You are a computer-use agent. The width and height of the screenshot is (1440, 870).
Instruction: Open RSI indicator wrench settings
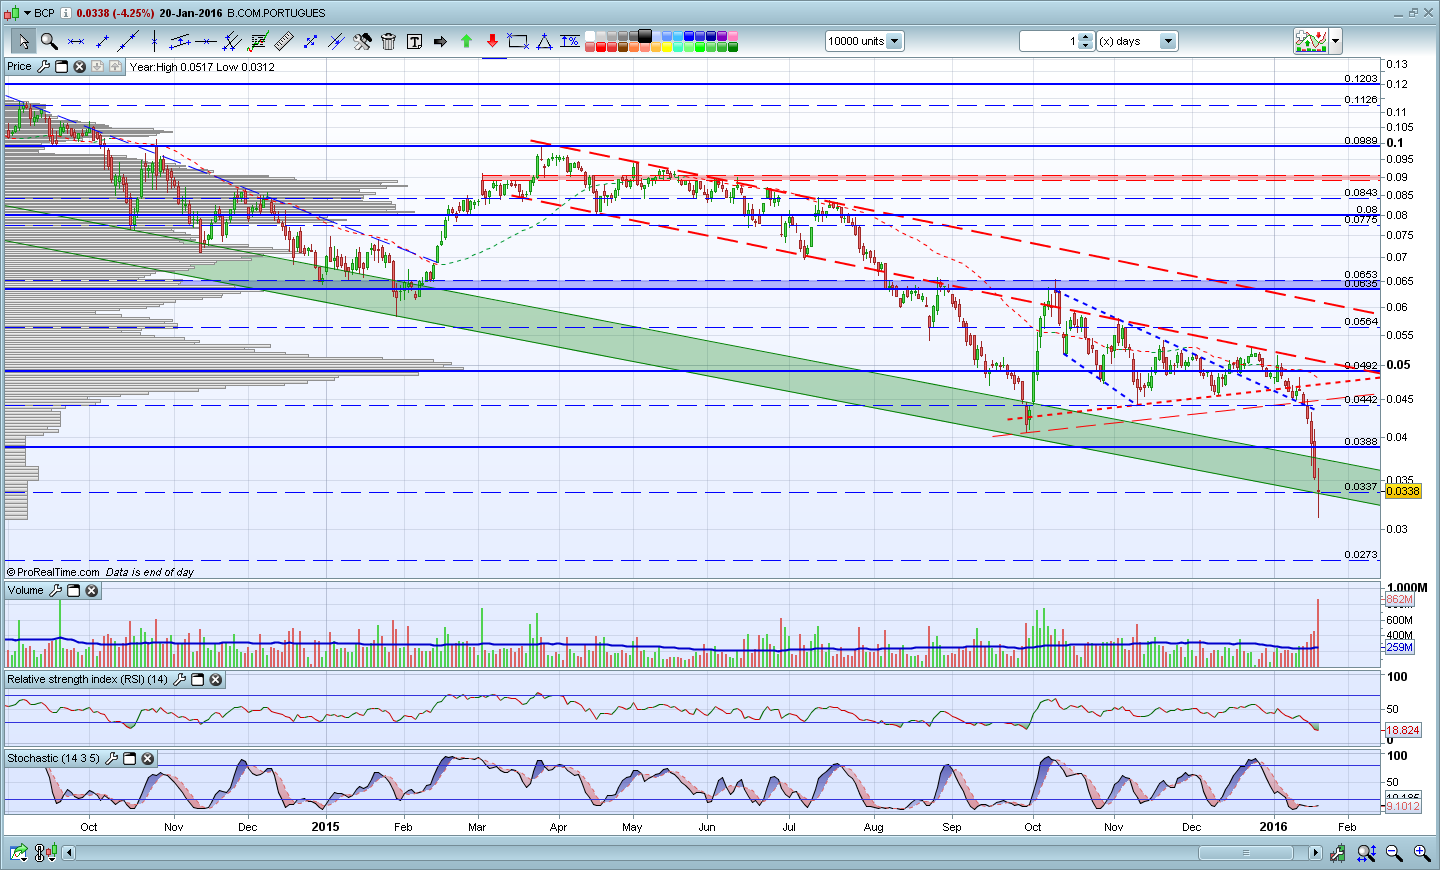pyautogui.click(x=179, y=680)
